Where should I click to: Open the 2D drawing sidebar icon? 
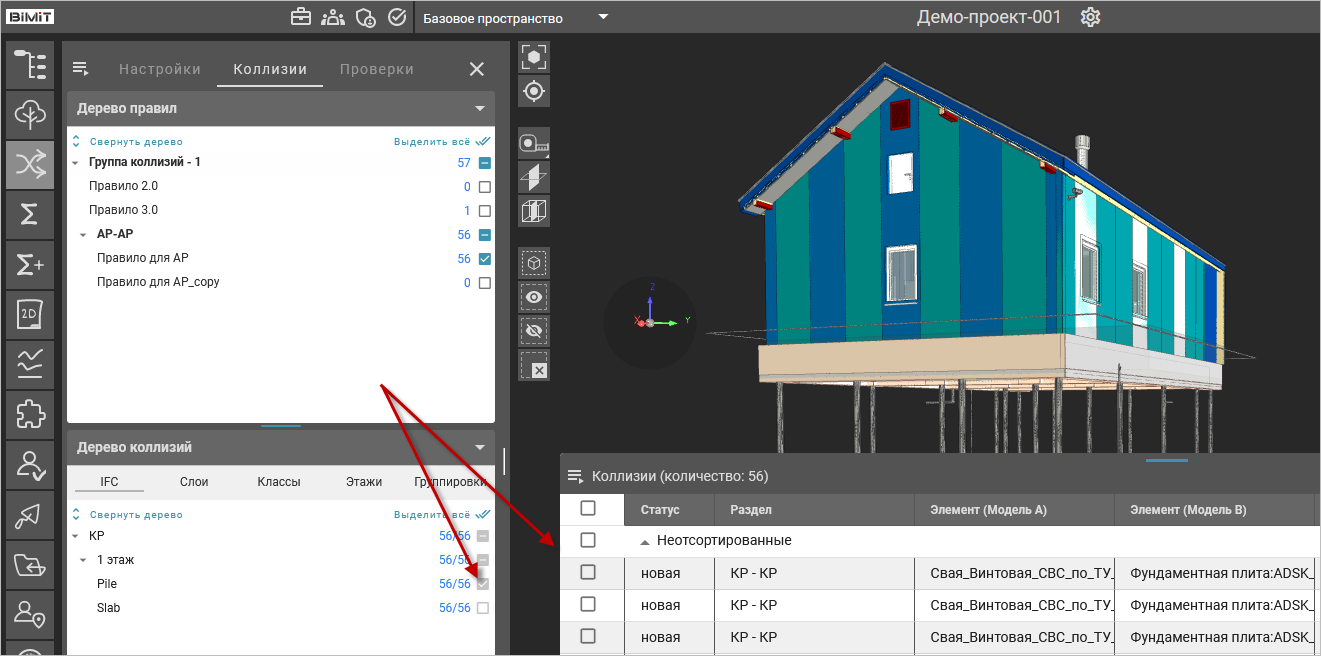[x=30, y=315]
